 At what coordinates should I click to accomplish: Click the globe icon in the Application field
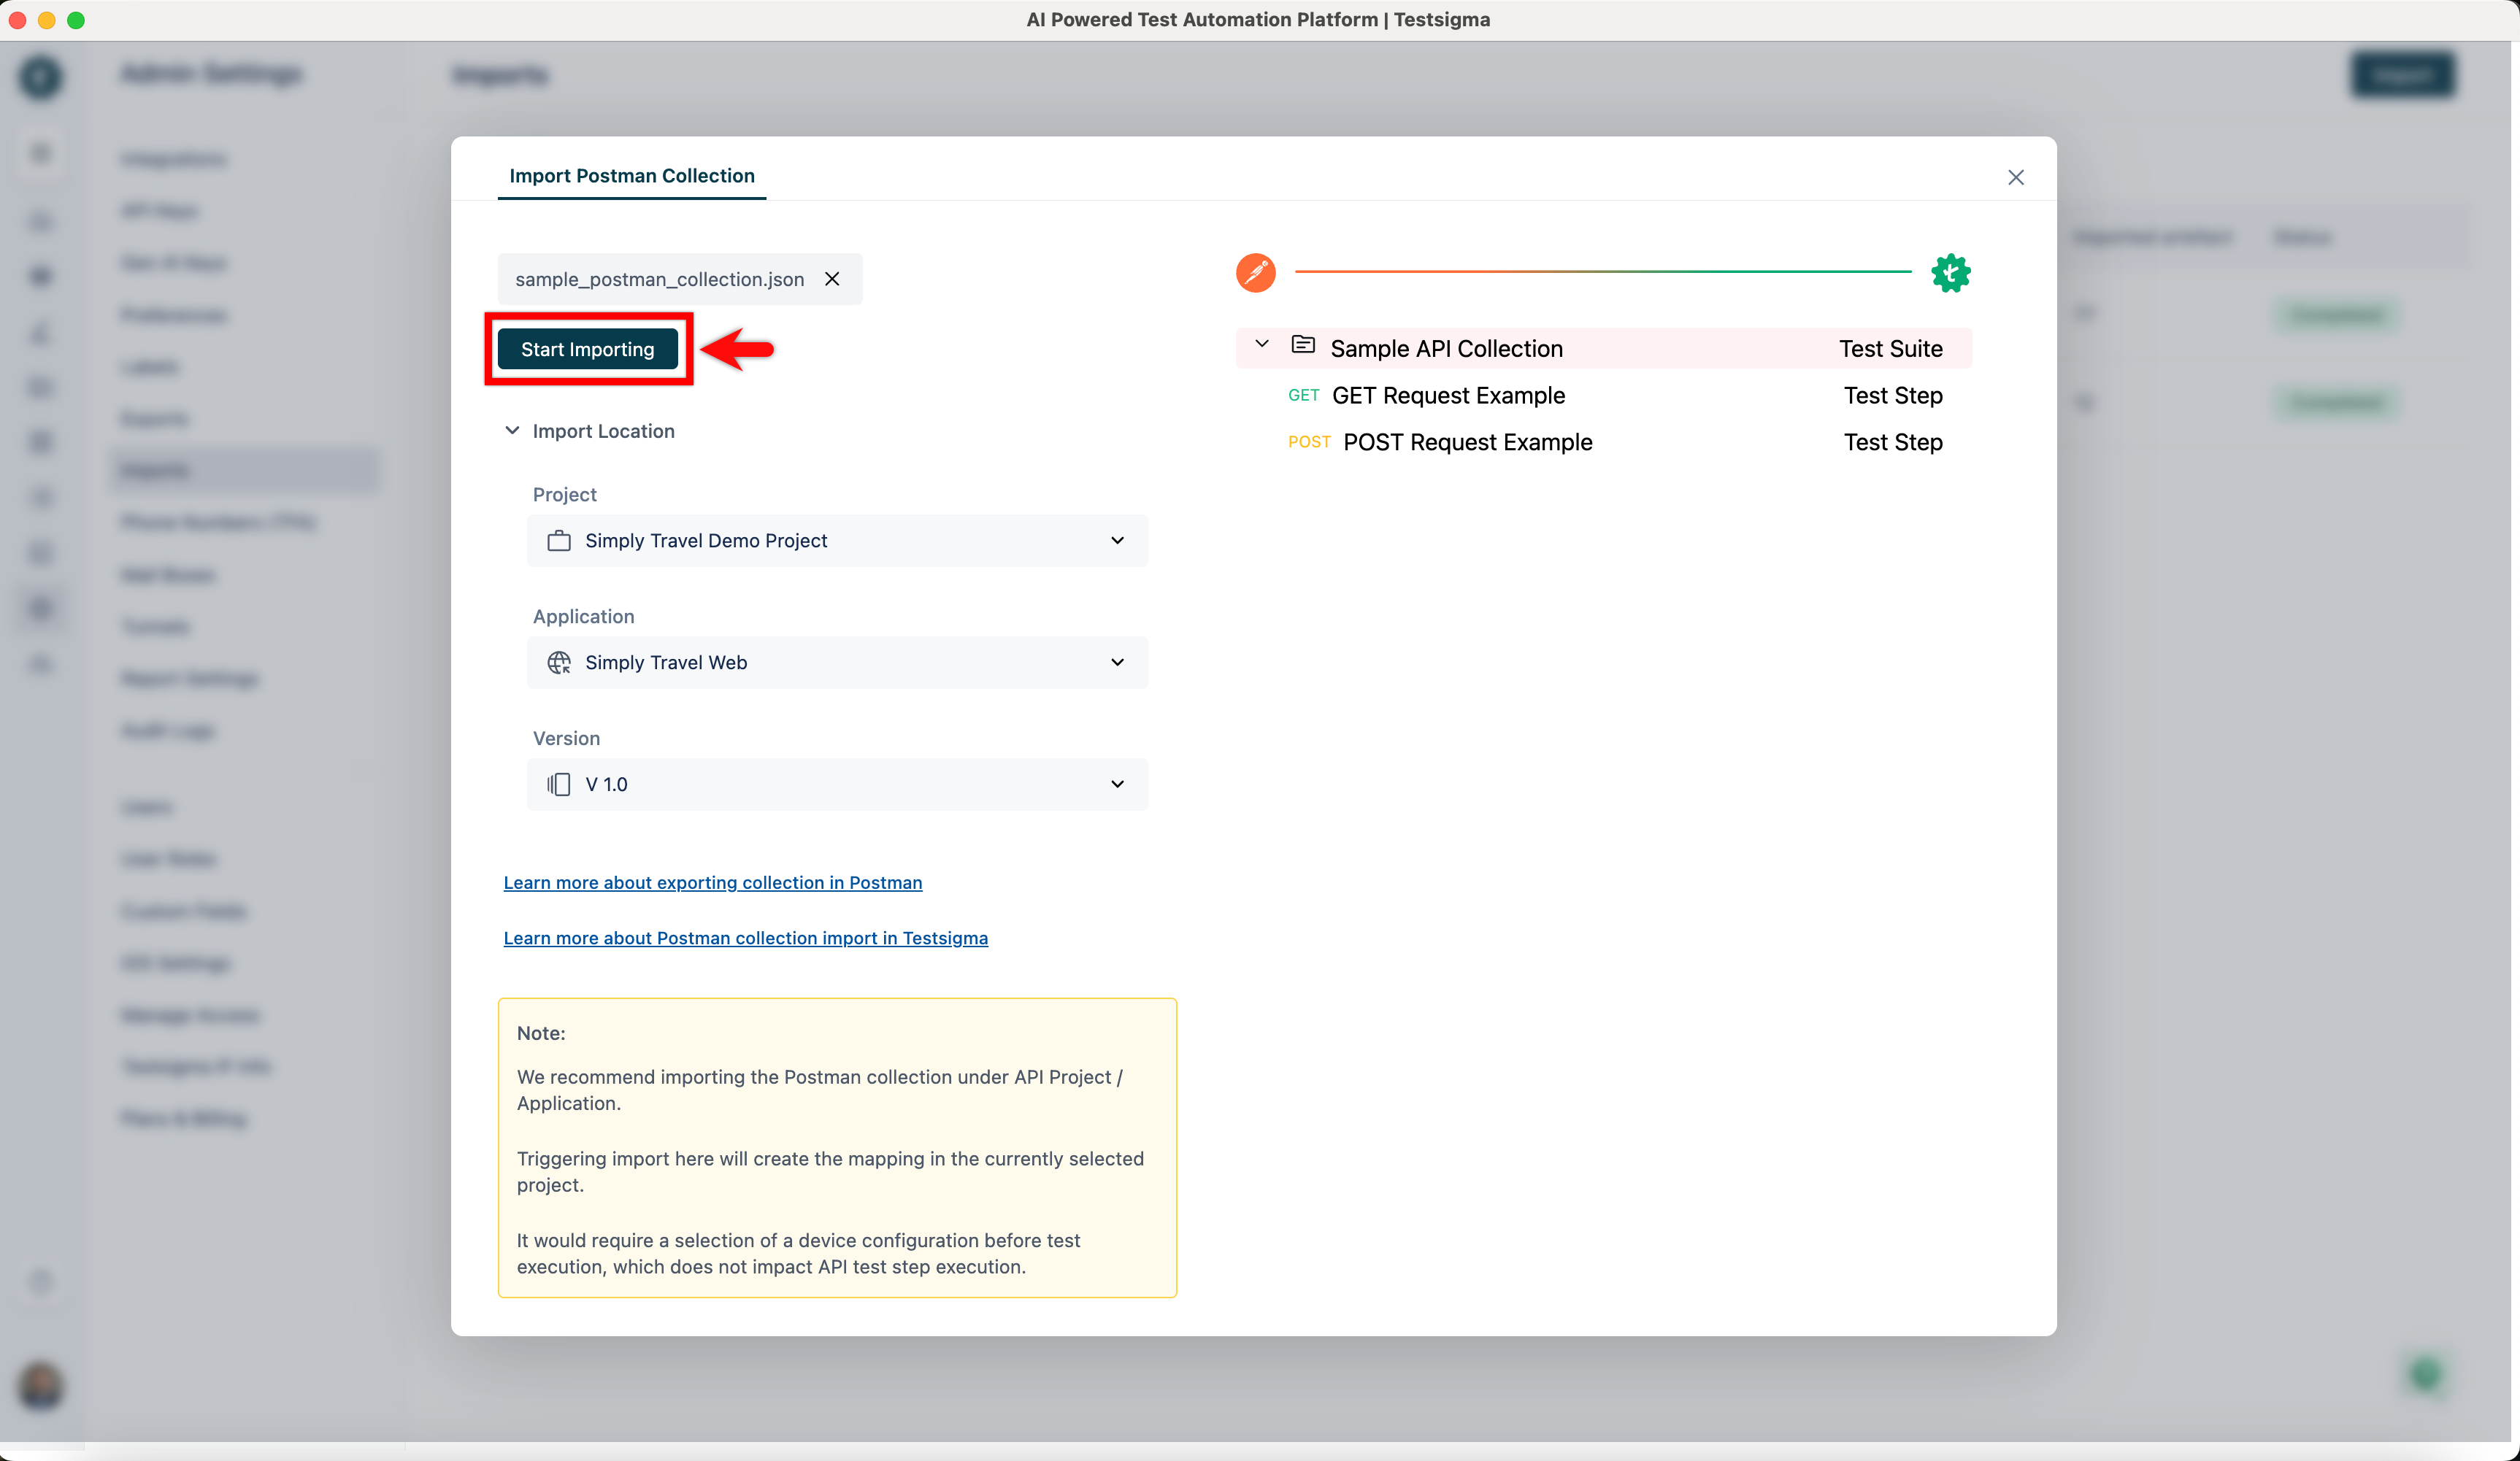559,662
